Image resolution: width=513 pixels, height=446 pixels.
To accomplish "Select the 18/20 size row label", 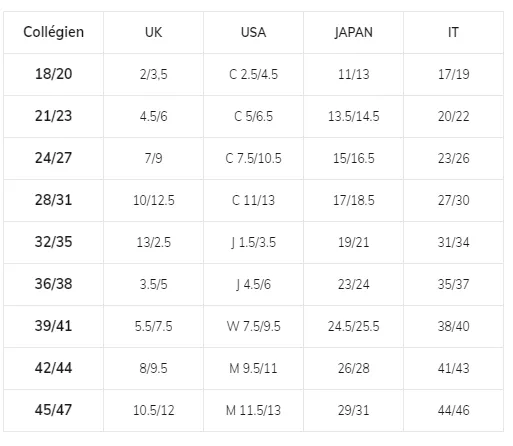I will pos(53,74).
